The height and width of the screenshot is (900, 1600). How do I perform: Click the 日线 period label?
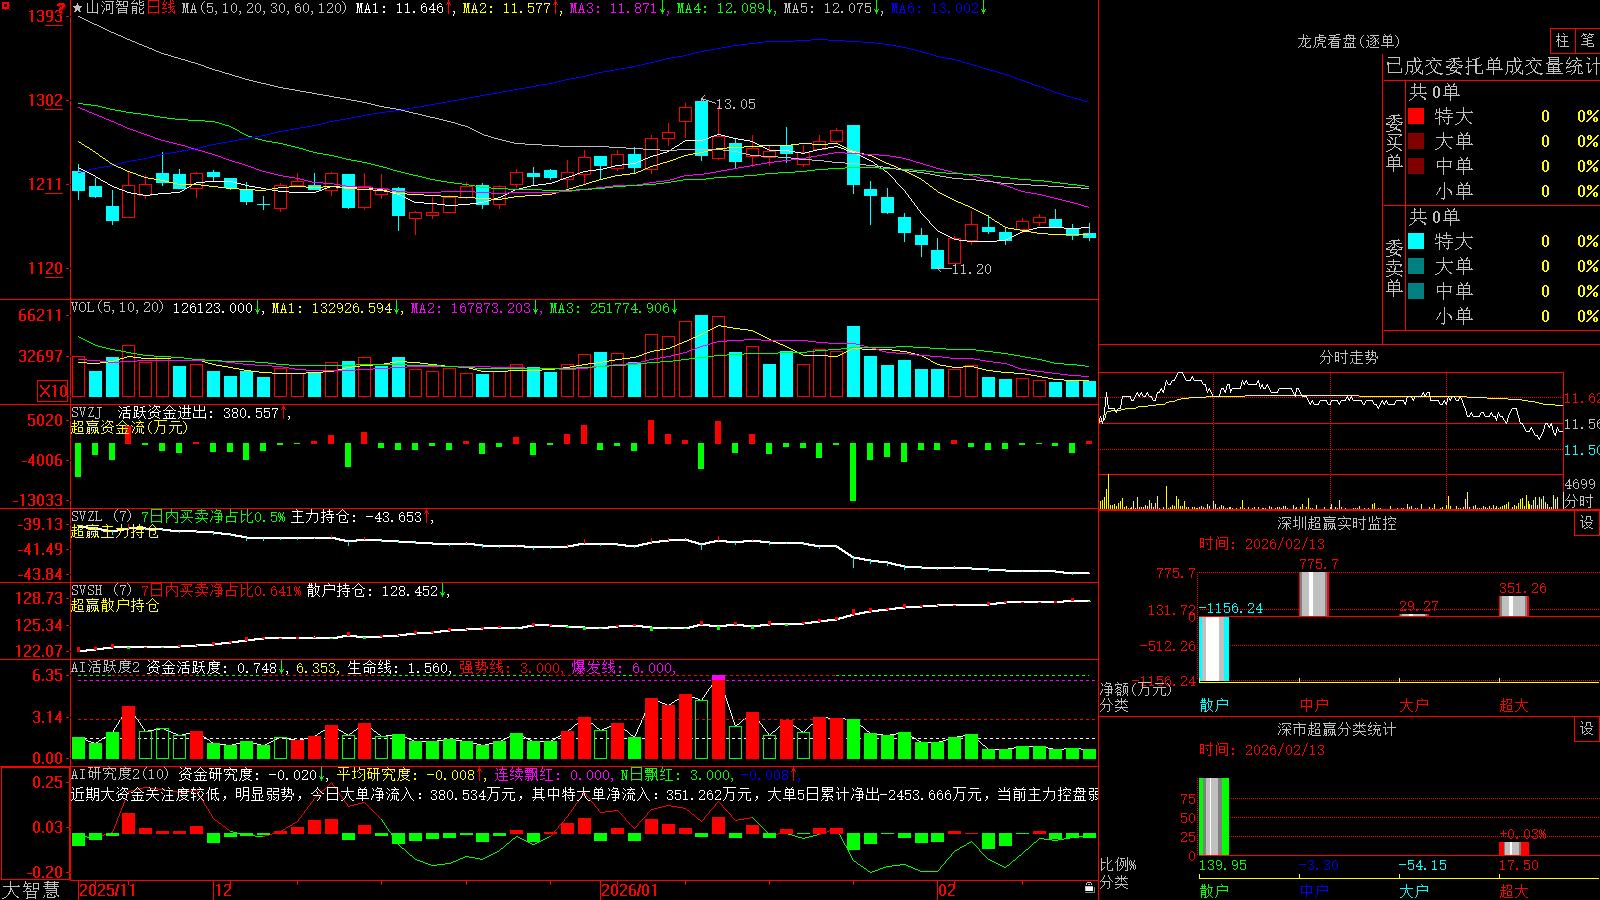[161, 8]
